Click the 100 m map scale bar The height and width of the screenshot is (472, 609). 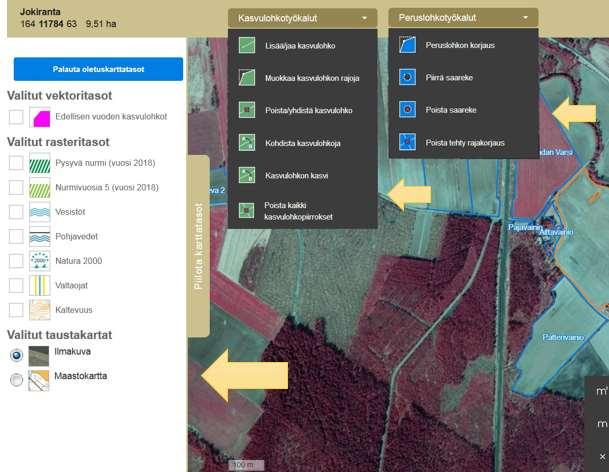246,465
